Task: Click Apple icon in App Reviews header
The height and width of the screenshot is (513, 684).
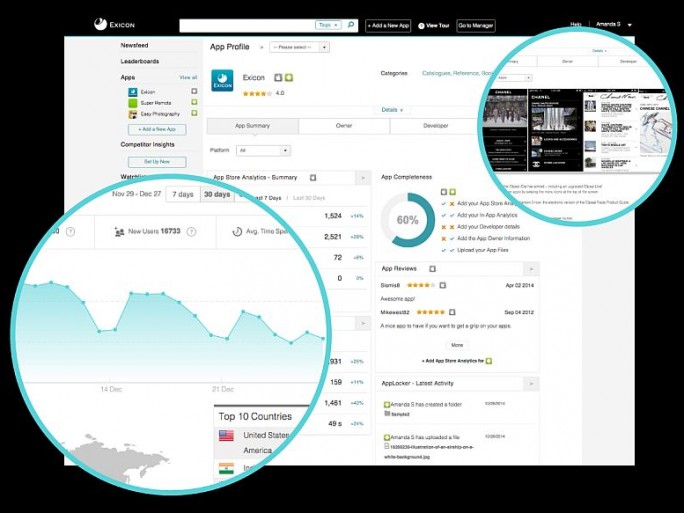Action: [x=432, y=269]
